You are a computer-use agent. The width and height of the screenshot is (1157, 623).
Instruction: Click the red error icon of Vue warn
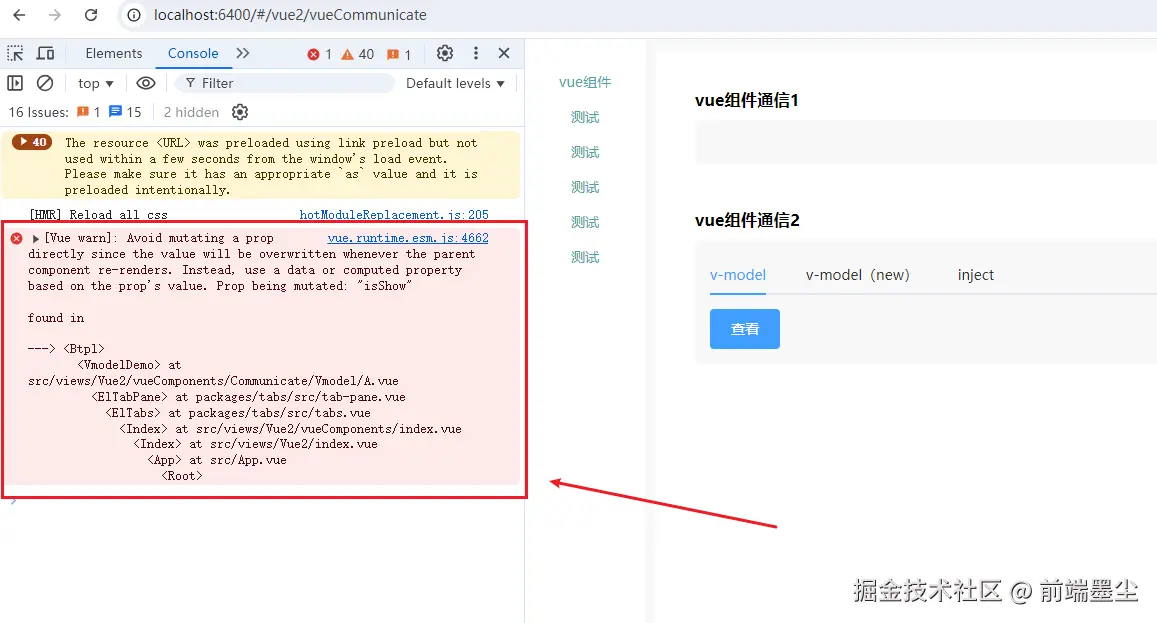coord(17,238)
